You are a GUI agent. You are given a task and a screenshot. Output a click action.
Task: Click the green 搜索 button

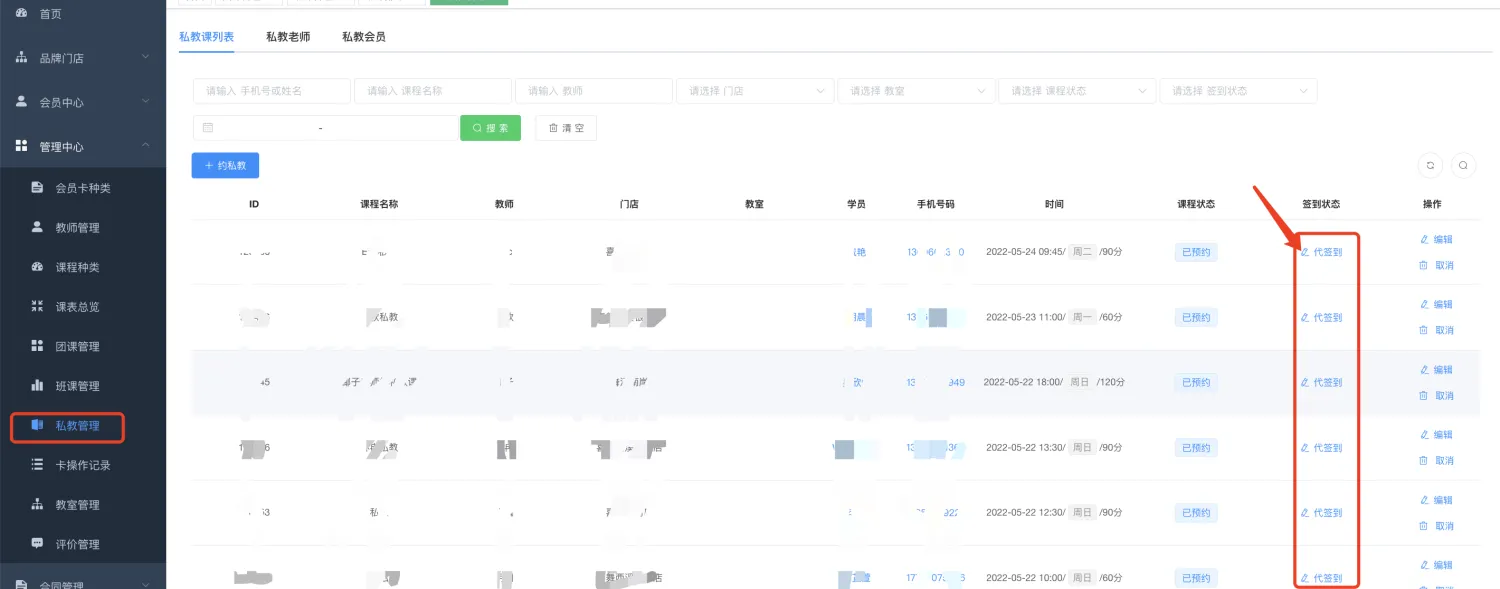[x=490, y=128]
